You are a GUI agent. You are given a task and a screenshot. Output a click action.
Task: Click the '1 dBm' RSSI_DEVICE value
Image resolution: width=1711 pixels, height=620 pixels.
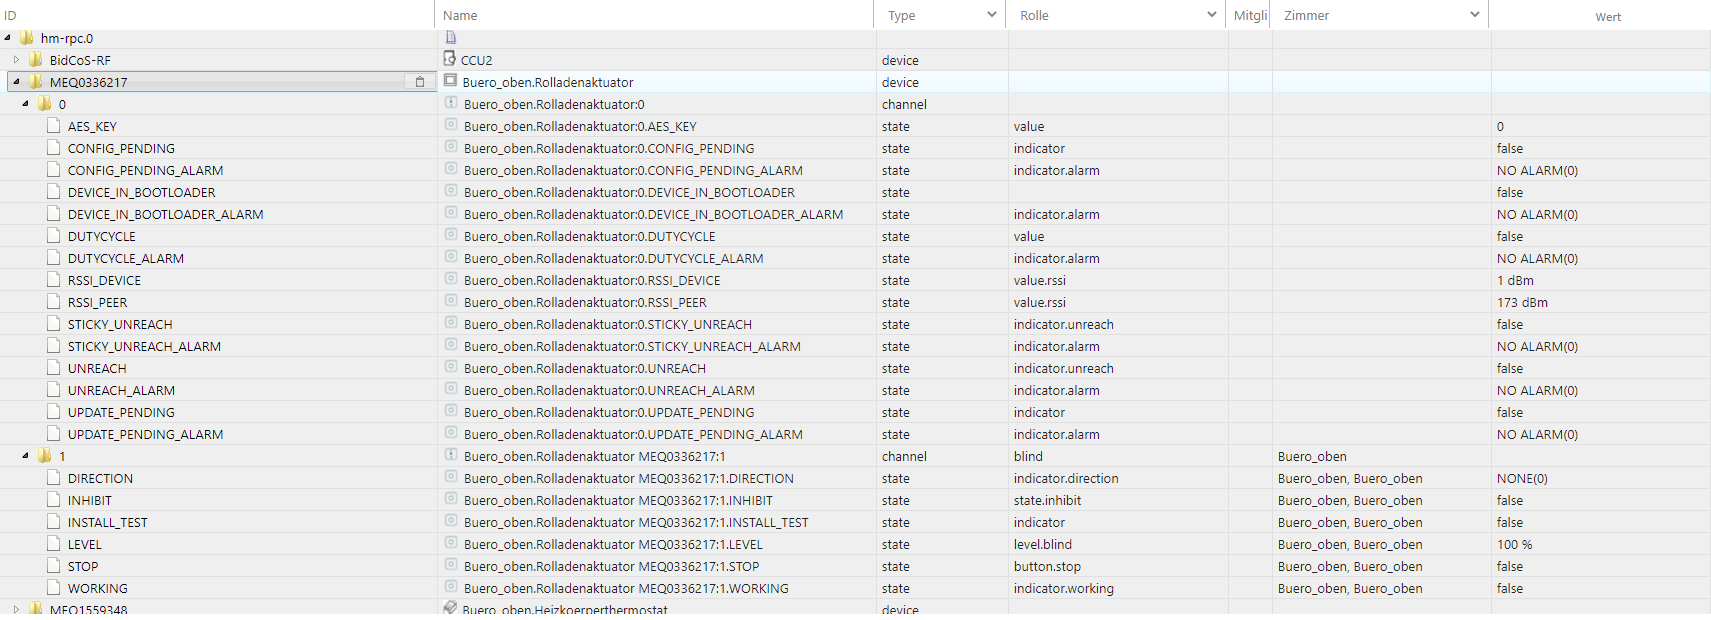1515,280
